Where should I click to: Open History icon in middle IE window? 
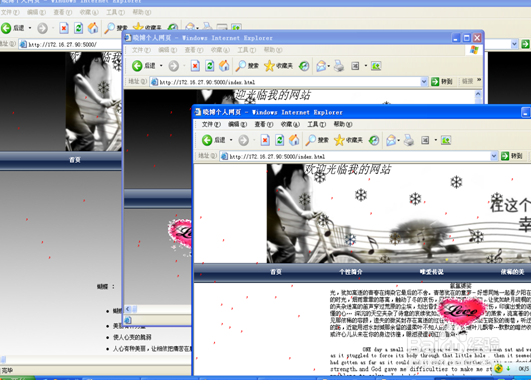click(304, 65)
